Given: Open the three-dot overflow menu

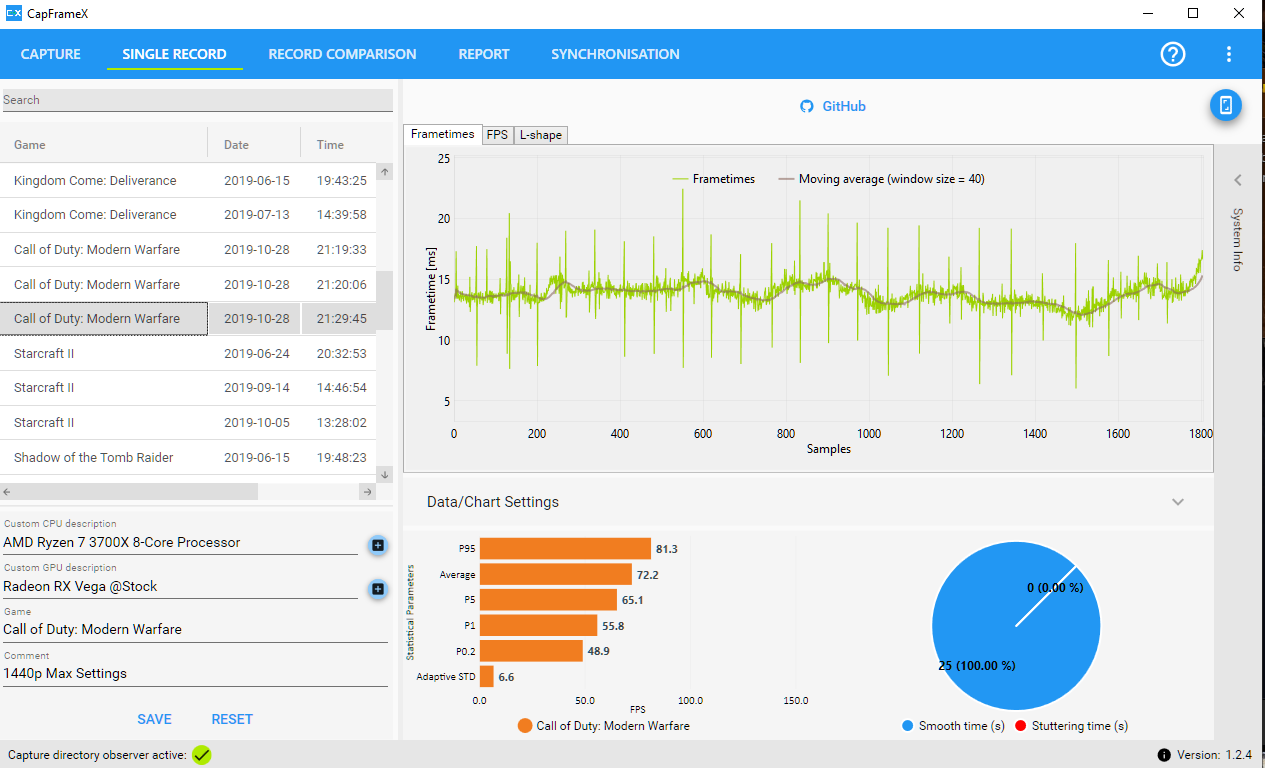Looking at the screenshot, I should (1229, 54).
